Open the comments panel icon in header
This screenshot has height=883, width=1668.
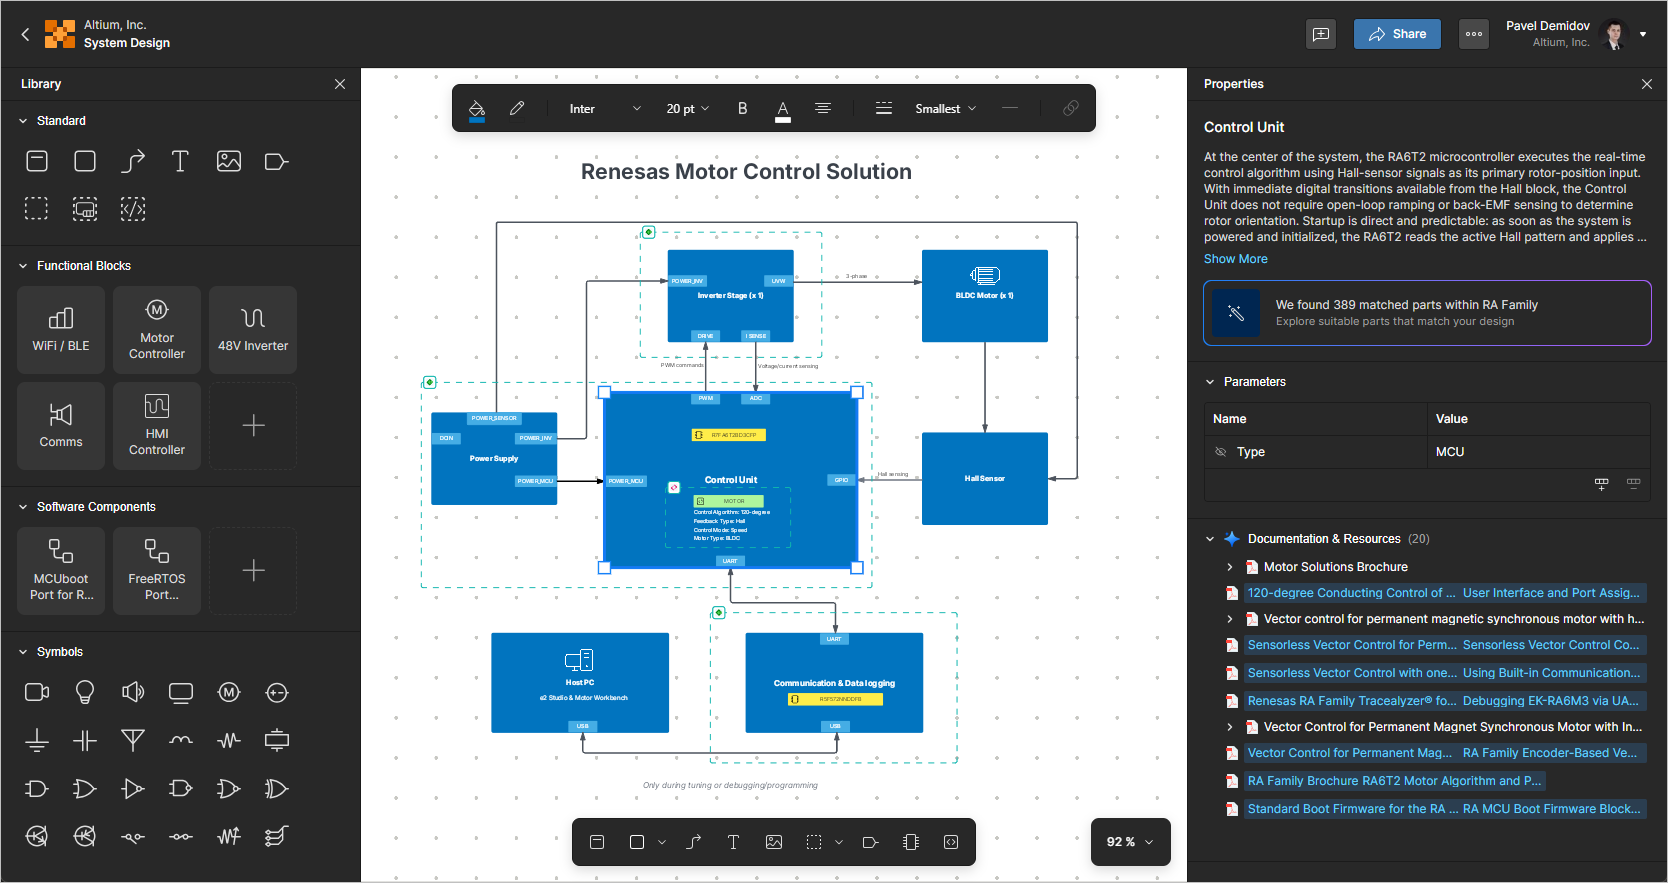click(1321, 34)
